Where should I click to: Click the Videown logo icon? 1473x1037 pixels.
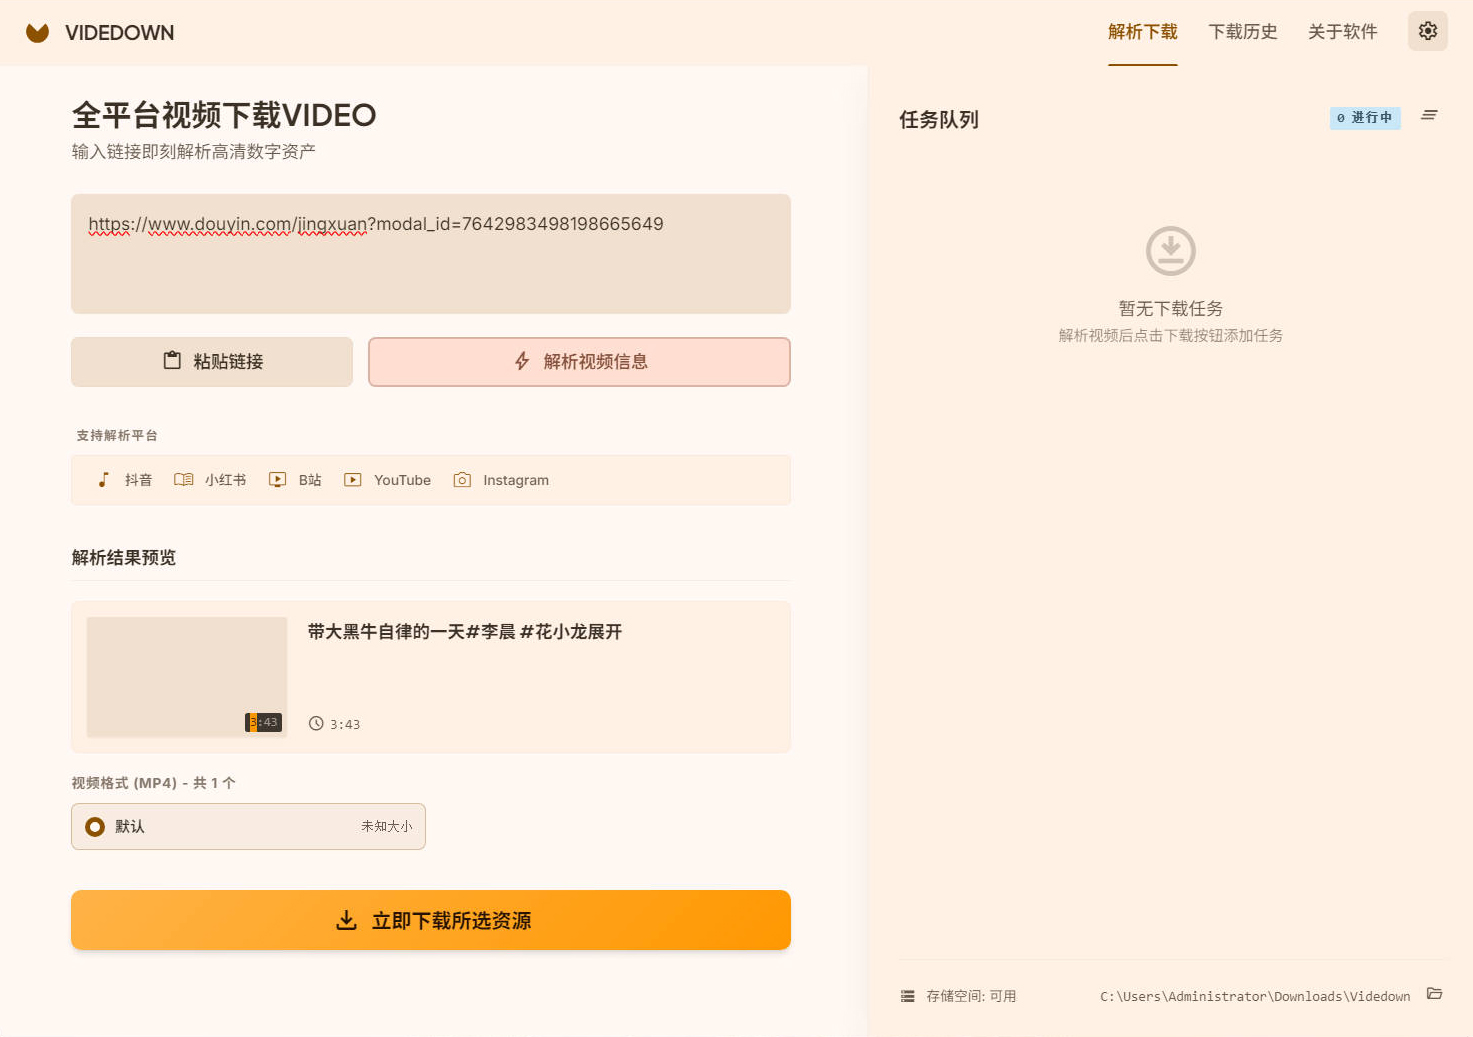pyautogui.click(x=37, y=33)
